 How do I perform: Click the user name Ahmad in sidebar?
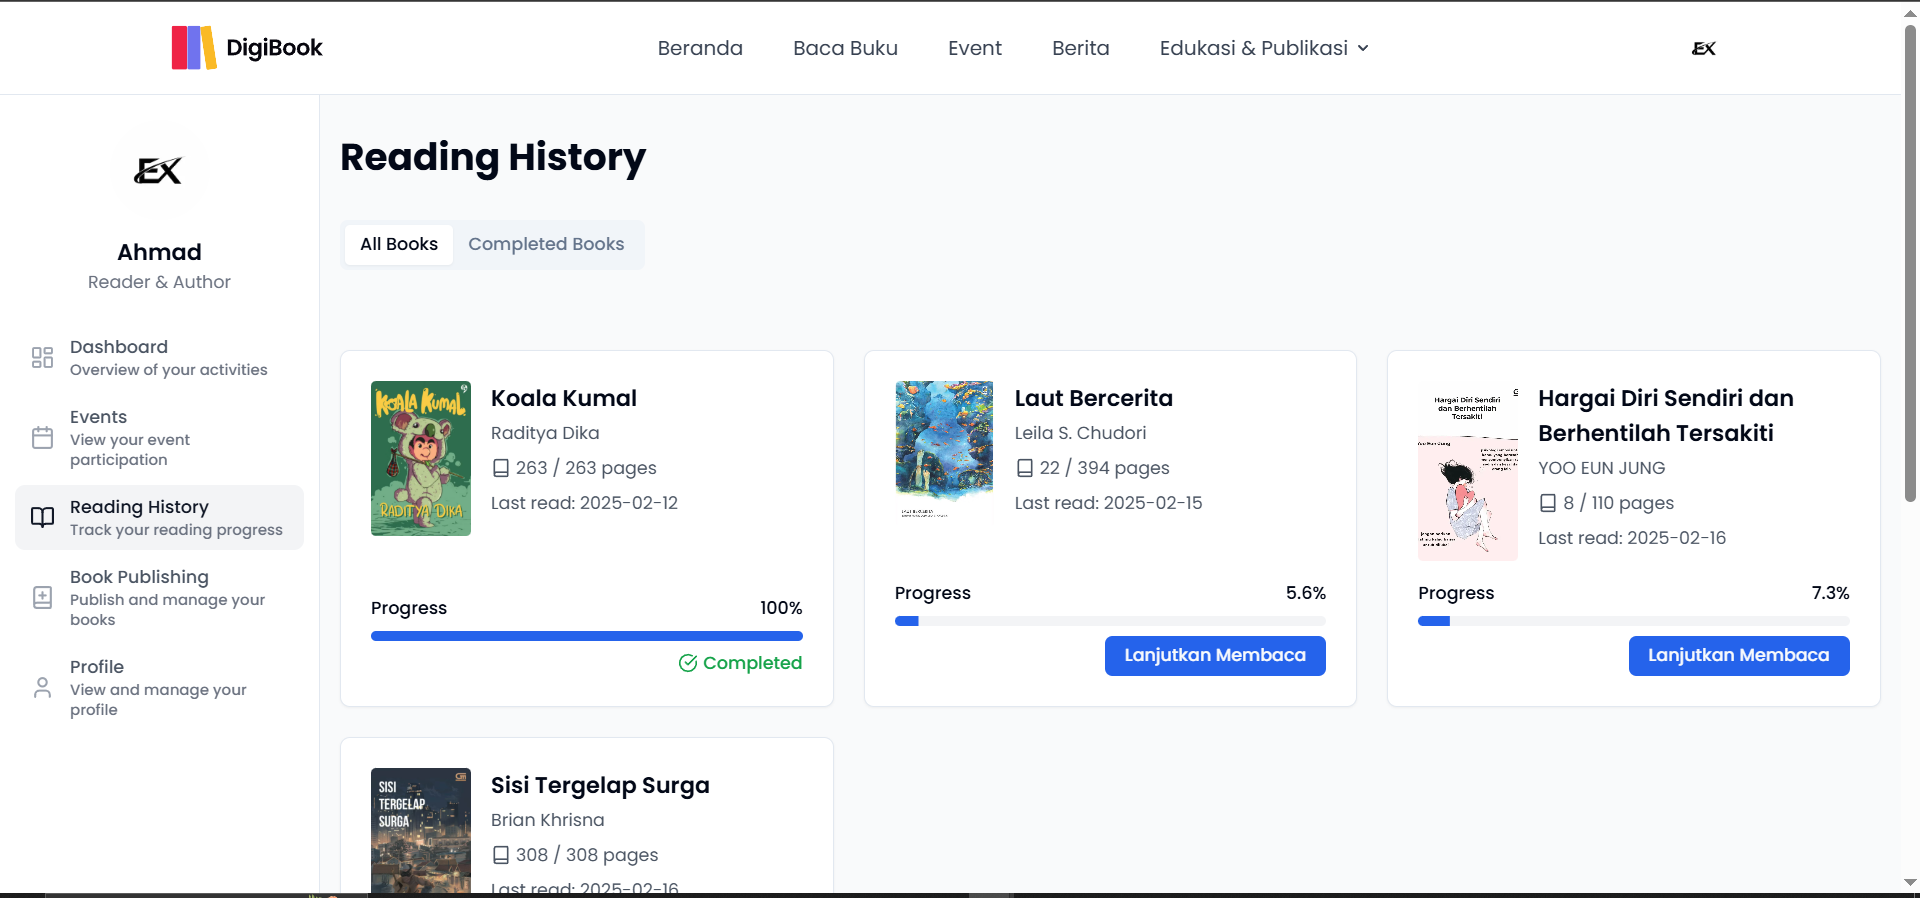coord(159,252)
